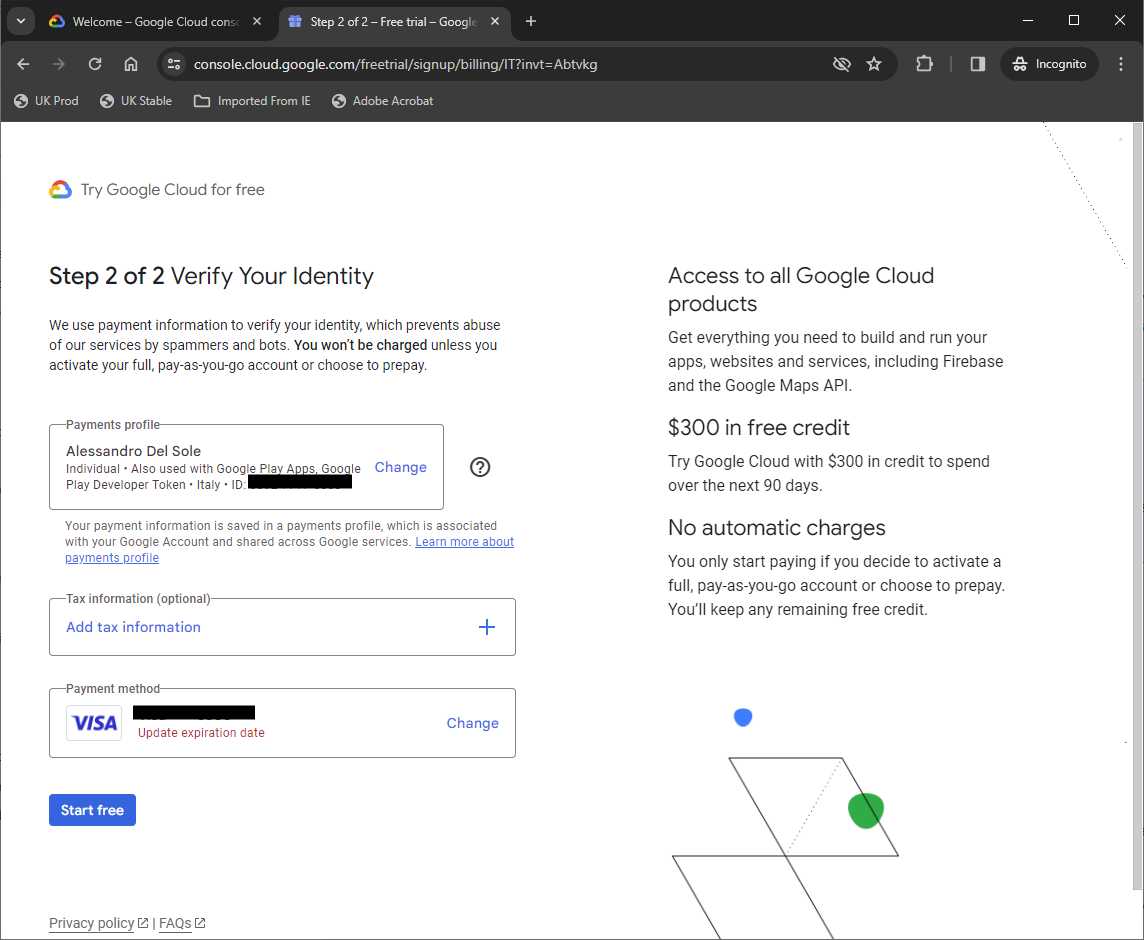Open the browser extensions puzzle icon
This screenshot has width=1144, height=940.
[x=924, y=63]
